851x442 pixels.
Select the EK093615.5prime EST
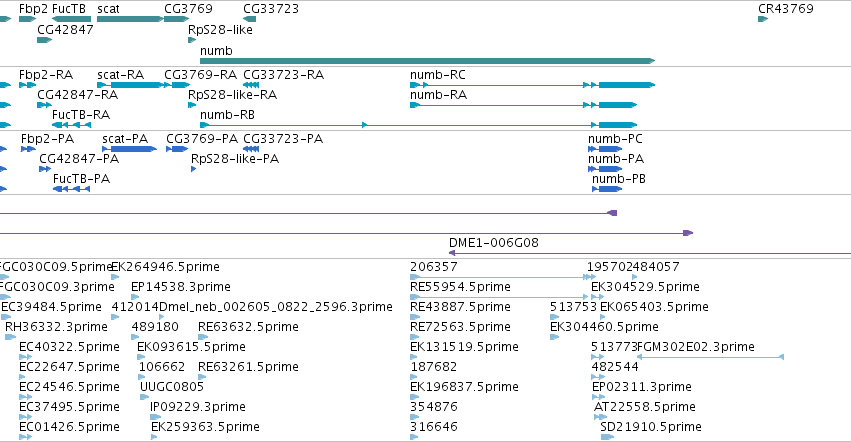[141, 357]
